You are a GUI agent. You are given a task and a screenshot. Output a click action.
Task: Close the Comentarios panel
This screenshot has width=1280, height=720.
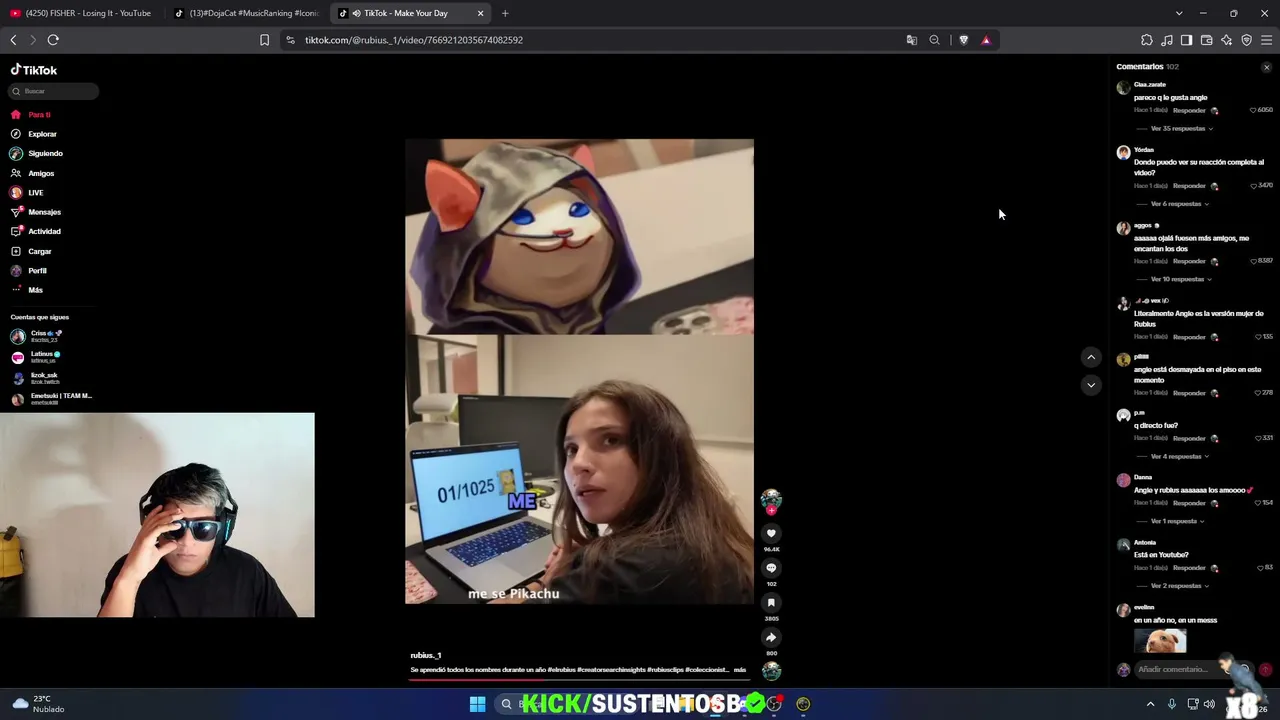point(1266,67)
